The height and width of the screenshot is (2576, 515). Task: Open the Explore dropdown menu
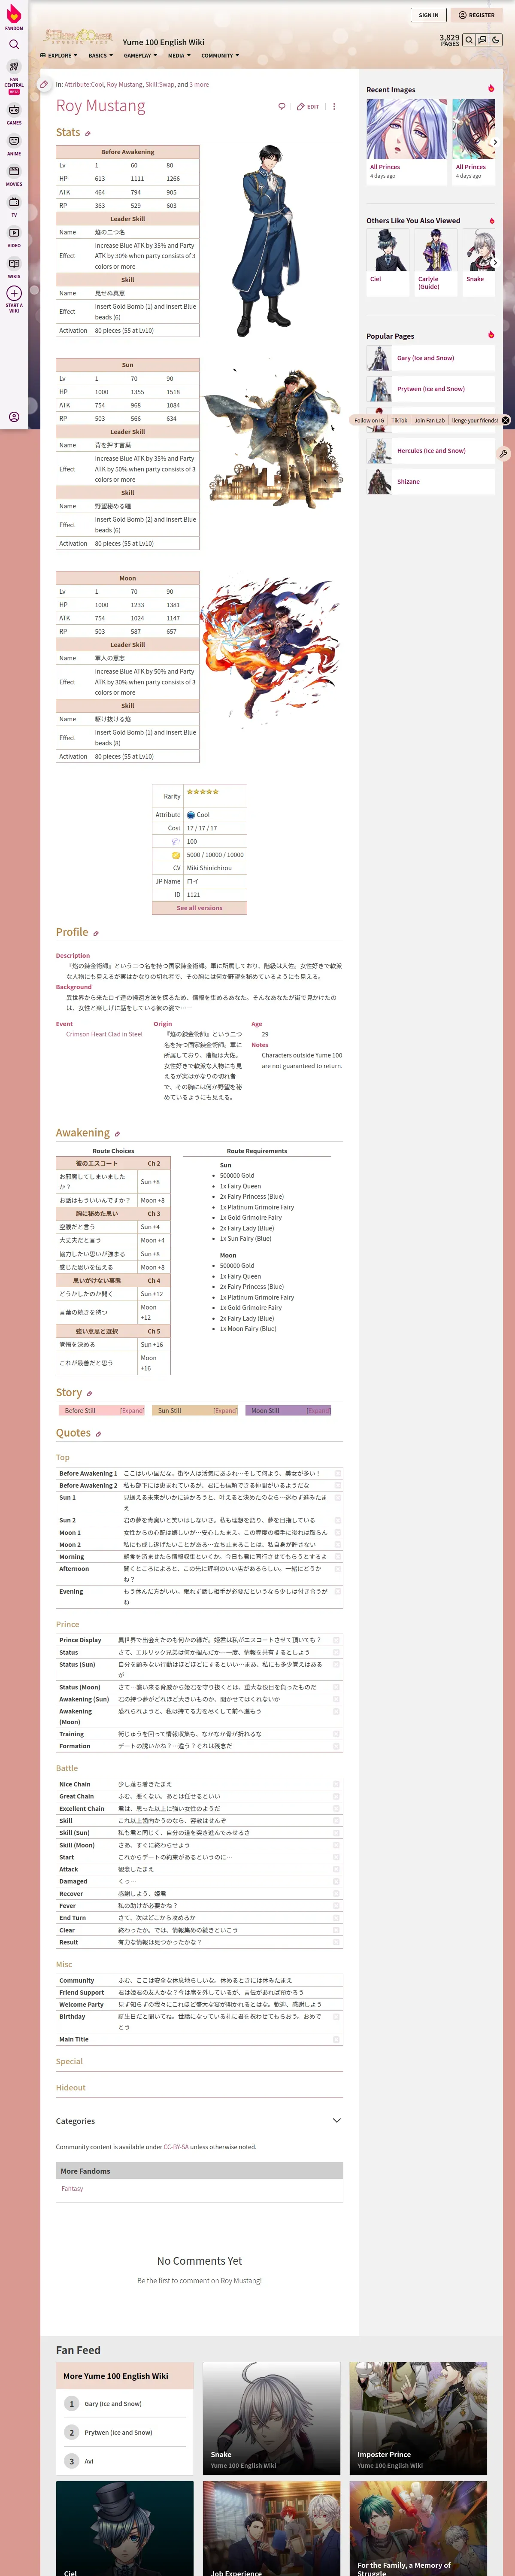click(58, 56)
